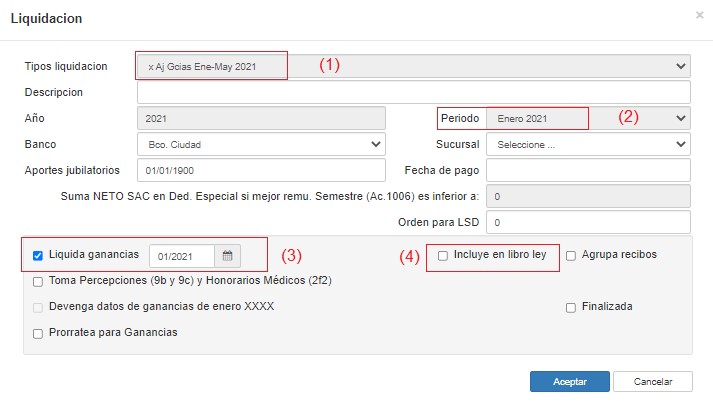Click the Año field showing 2021
The width and height of the screenshot is (713, 416).
tap(260, 118)
